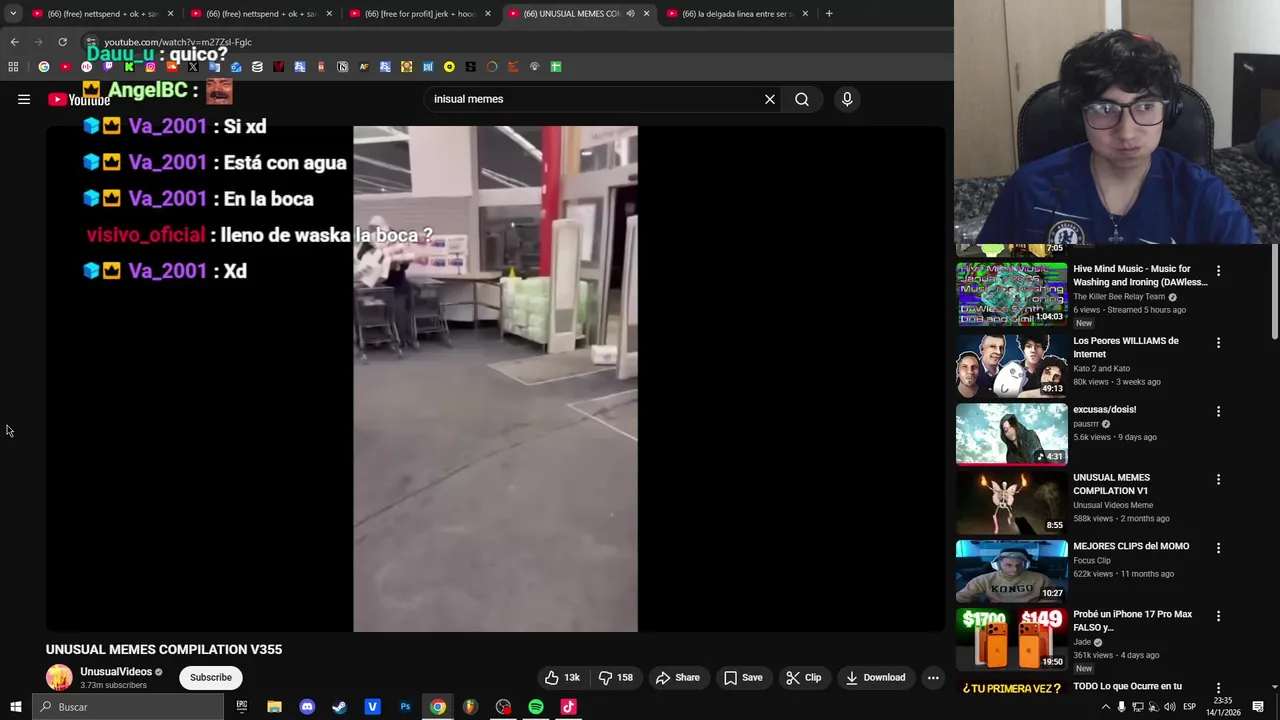Clear the search box with the X
1280x720 pixels.
pyautogui.click(x=770, y=99)
